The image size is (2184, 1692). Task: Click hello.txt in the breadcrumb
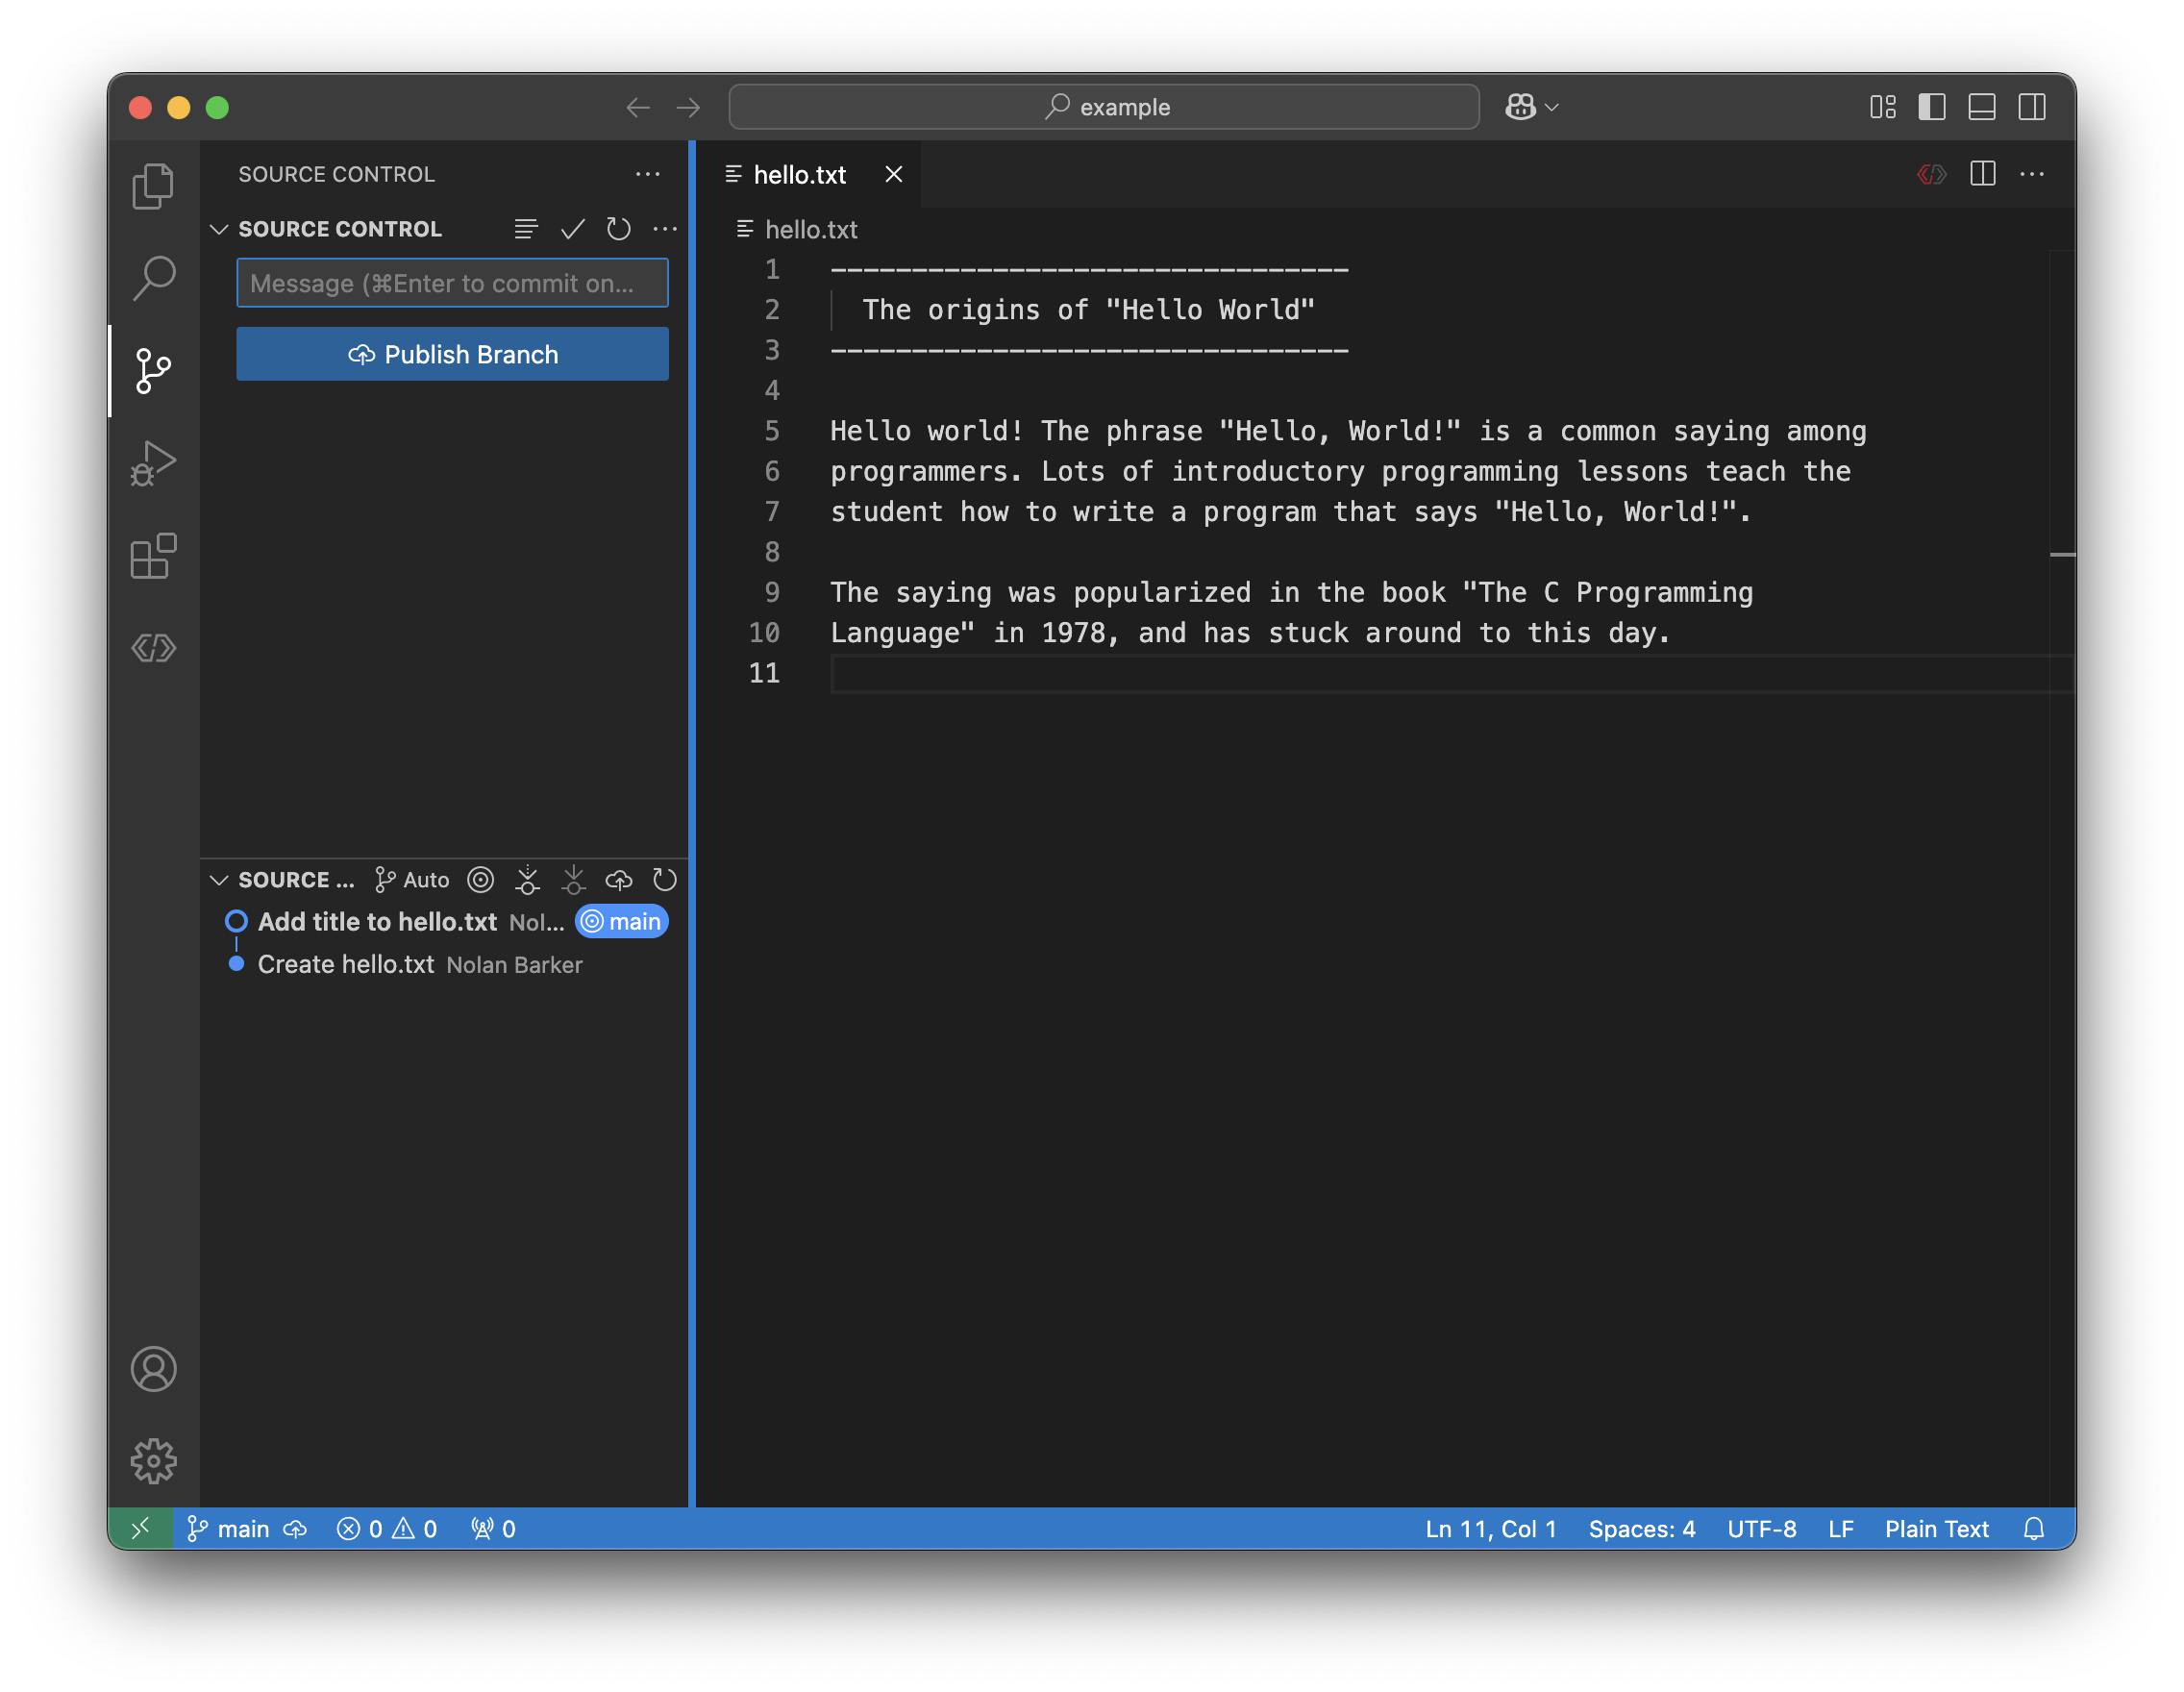coord(811,230)
